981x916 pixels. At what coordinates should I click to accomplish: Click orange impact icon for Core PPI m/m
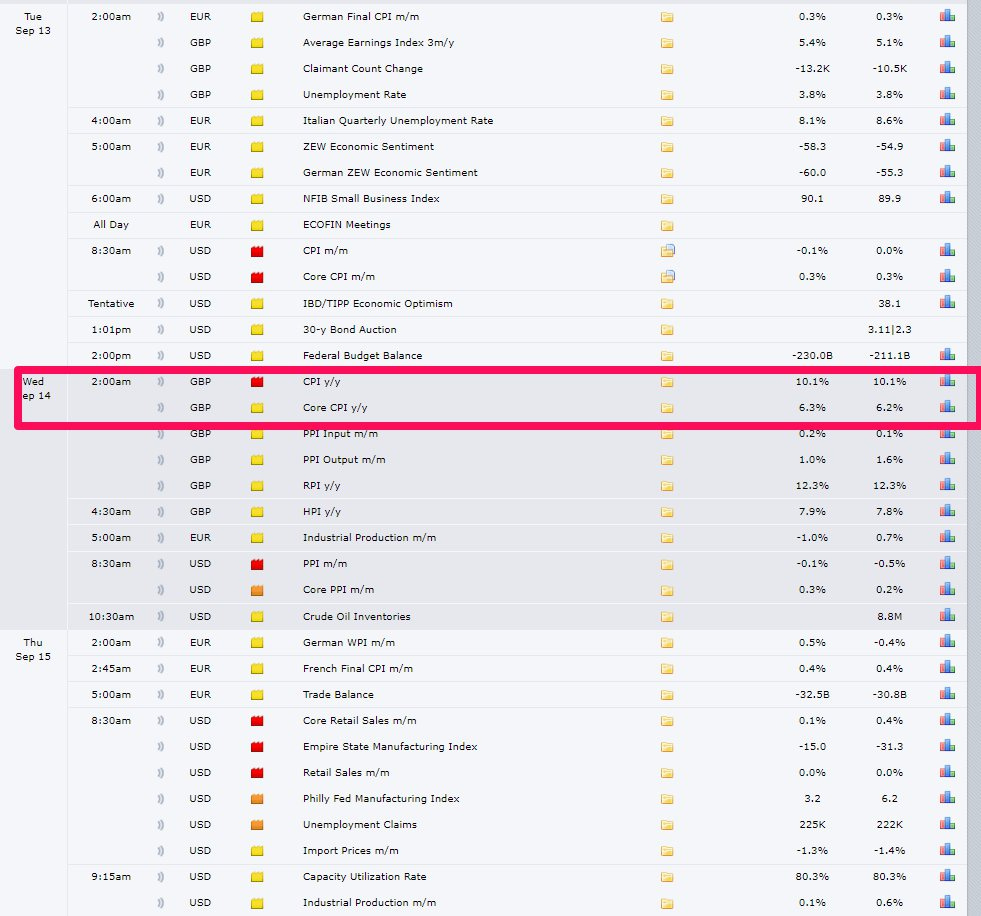pyautogui.click(x=257, y=590)
